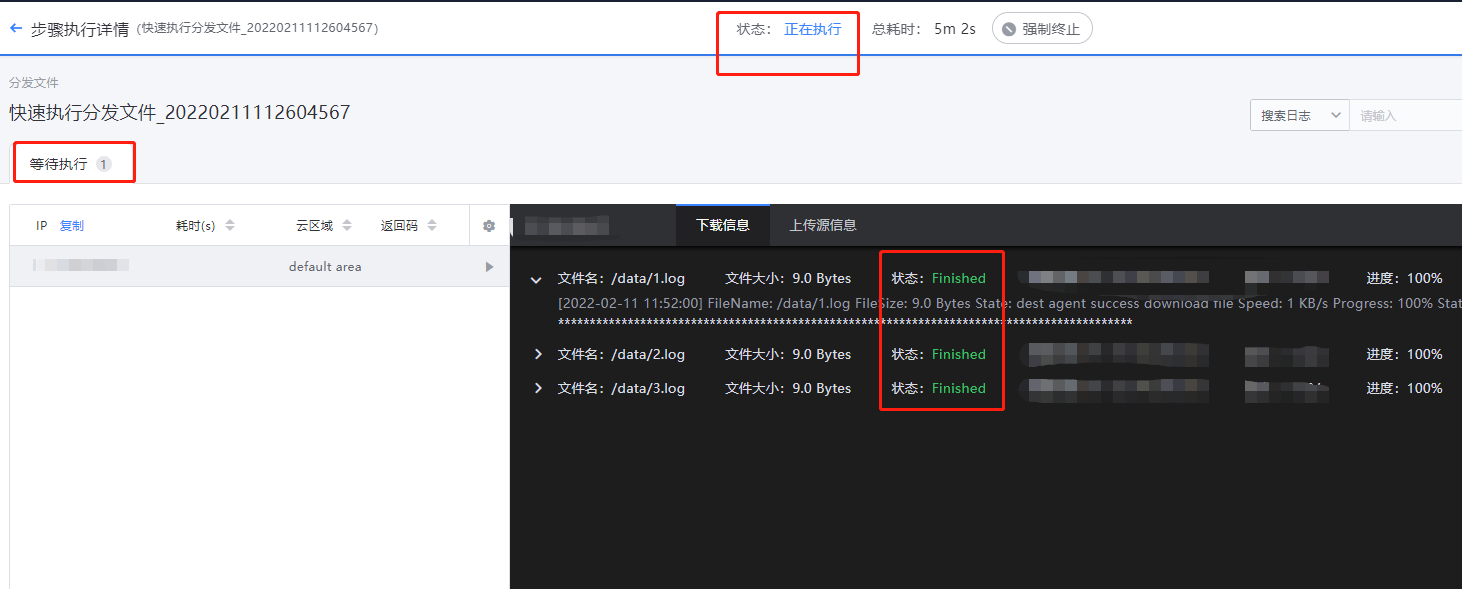
Task: Click the row arrow beside default area
Action: [489, 267]
